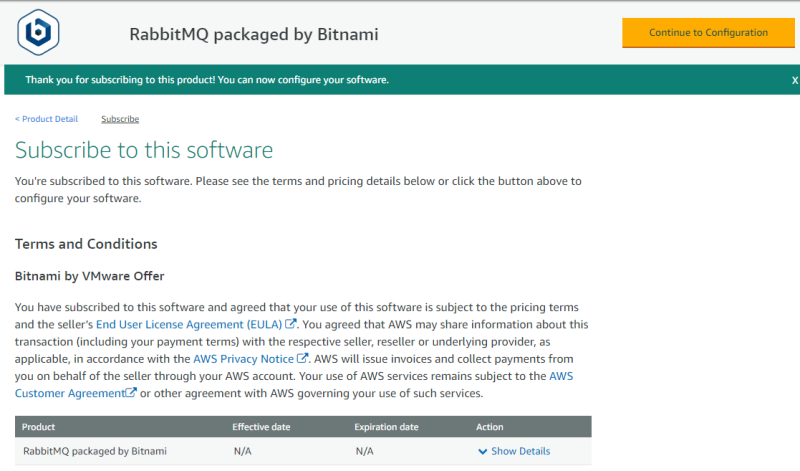The height and width of the screenshot is (471, 800).
Task: Click the Bitnami hexagon logo
Action: pyautogui.click(x=39, y=33)
